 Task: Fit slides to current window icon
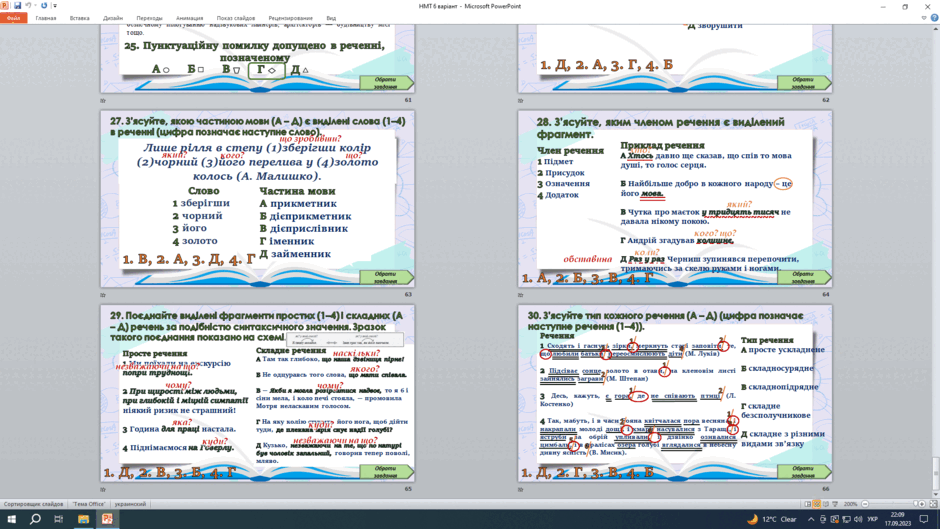point(931,504)
